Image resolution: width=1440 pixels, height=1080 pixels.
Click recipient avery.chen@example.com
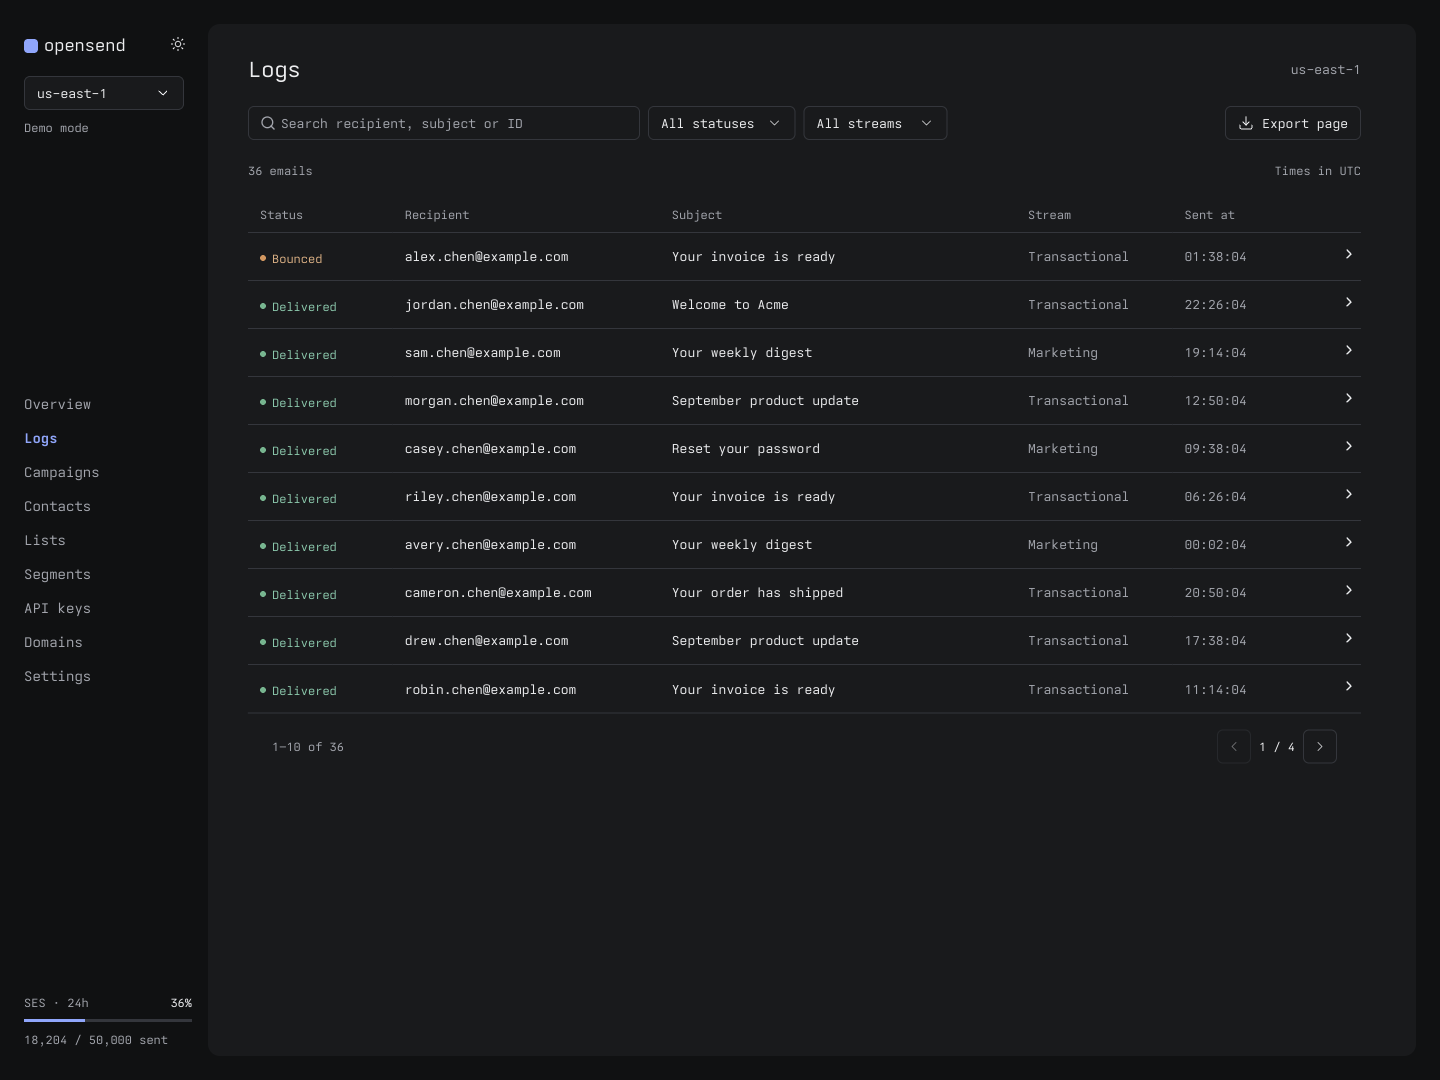tap(490, 545)
